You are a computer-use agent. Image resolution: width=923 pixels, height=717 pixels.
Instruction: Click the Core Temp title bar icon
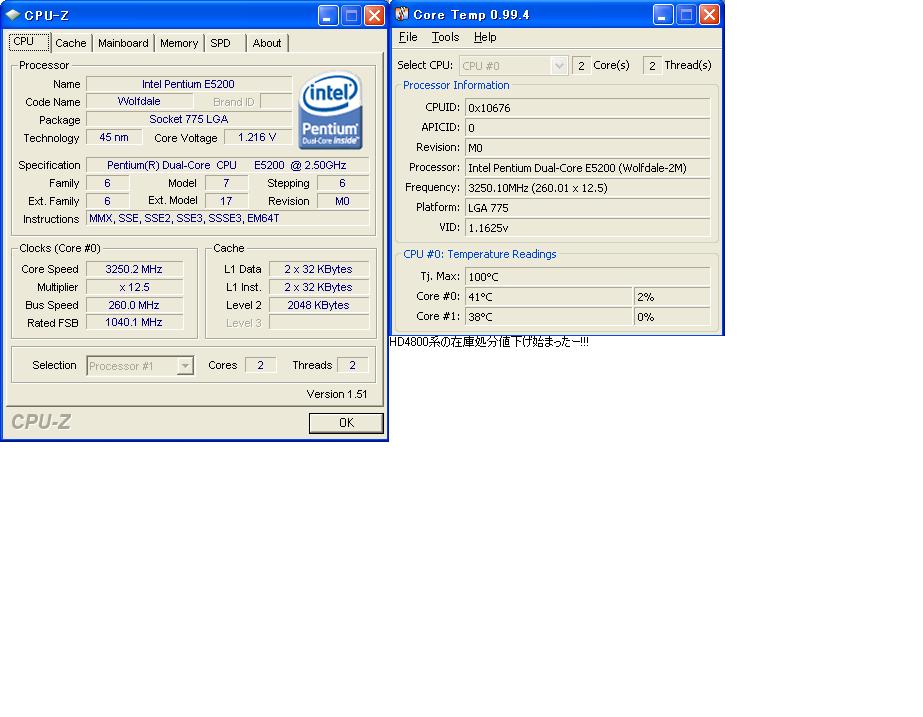tap(401, 14)
